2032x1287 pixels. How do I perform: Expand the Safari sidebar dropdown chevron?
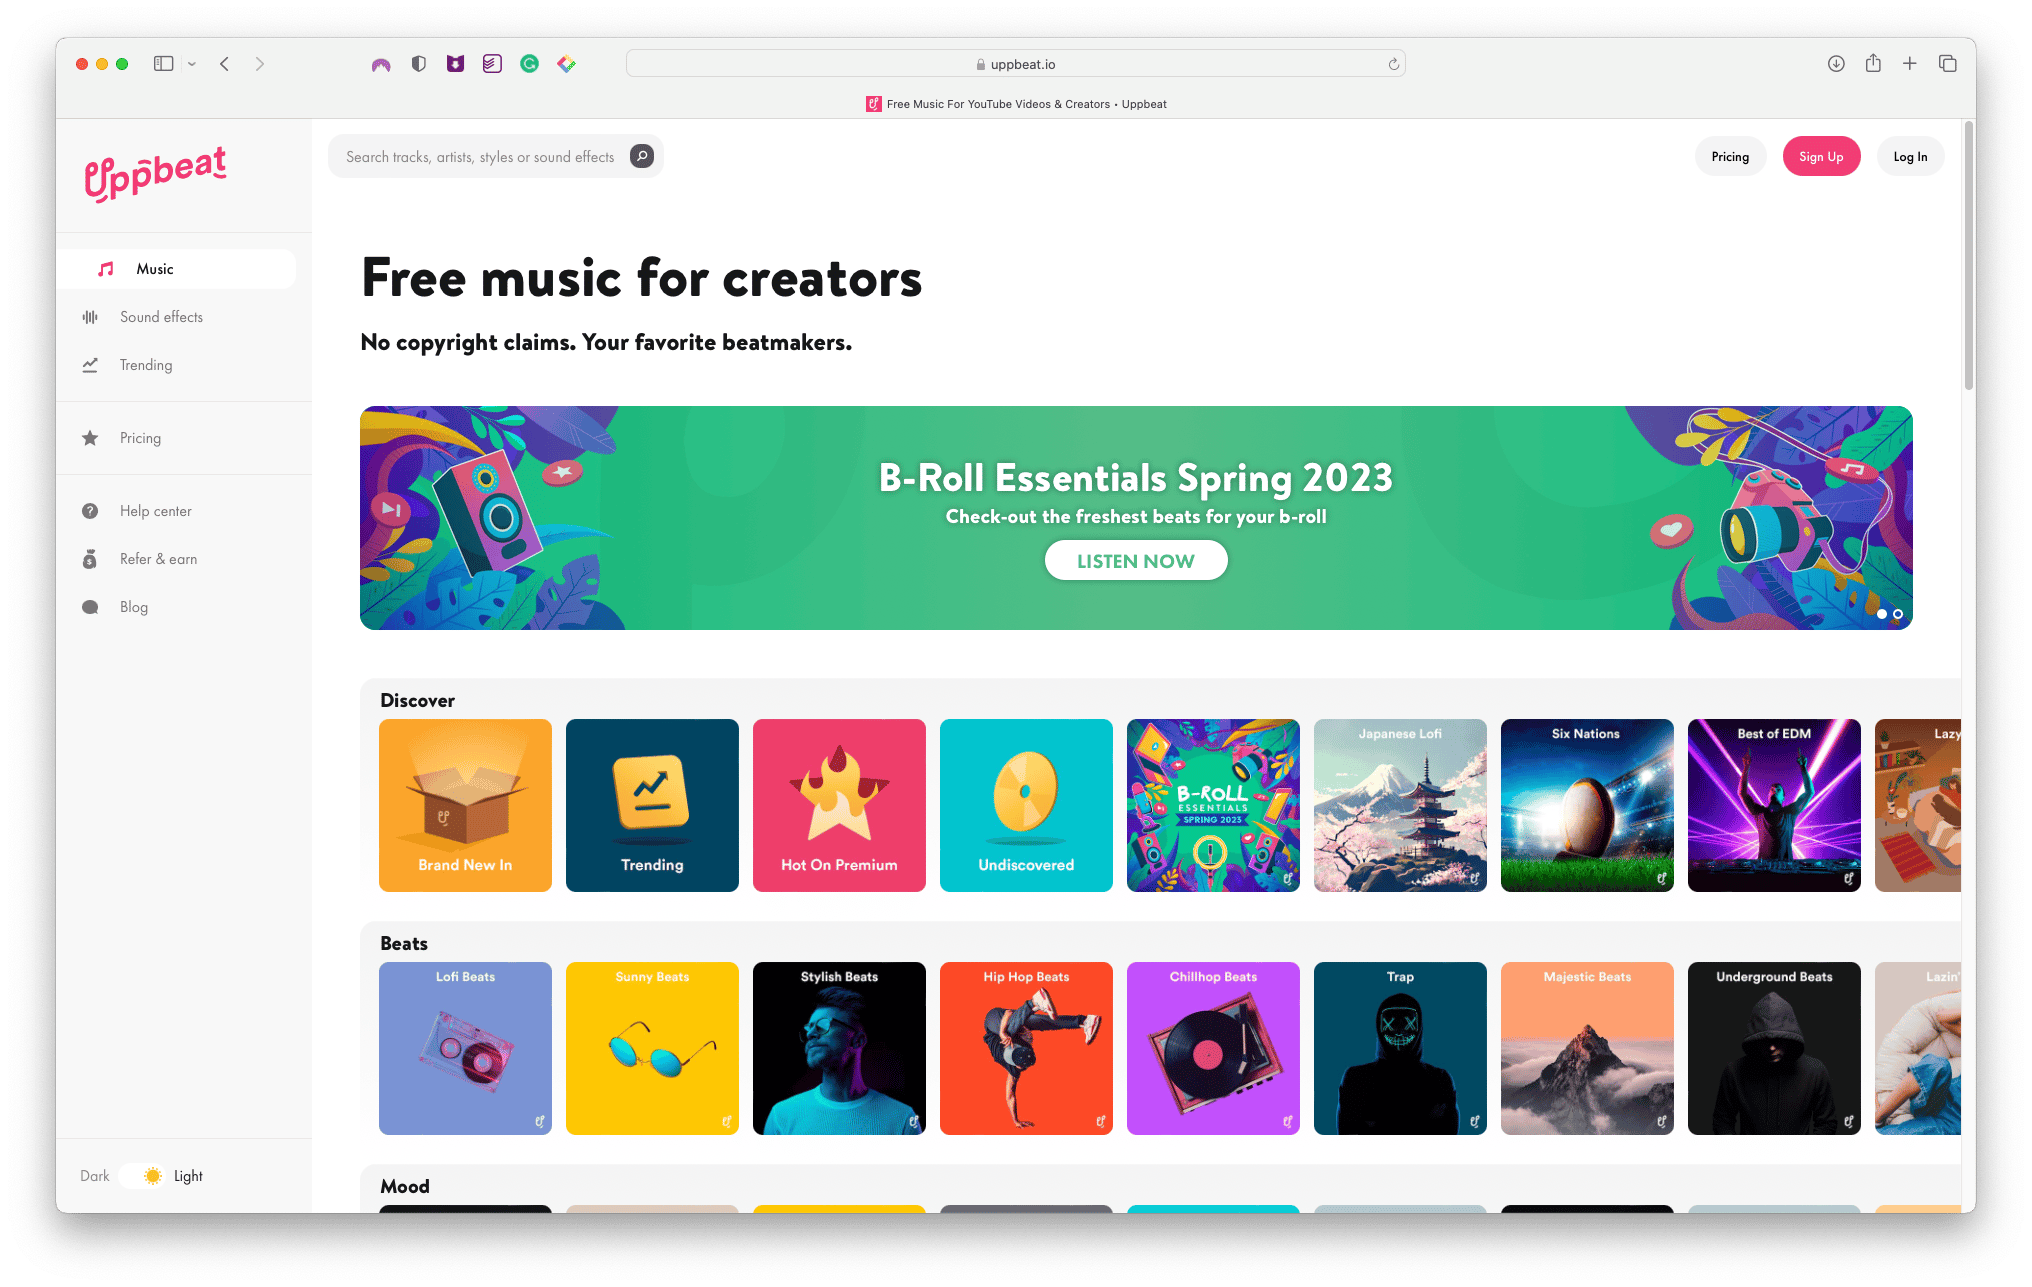(192, 64)
